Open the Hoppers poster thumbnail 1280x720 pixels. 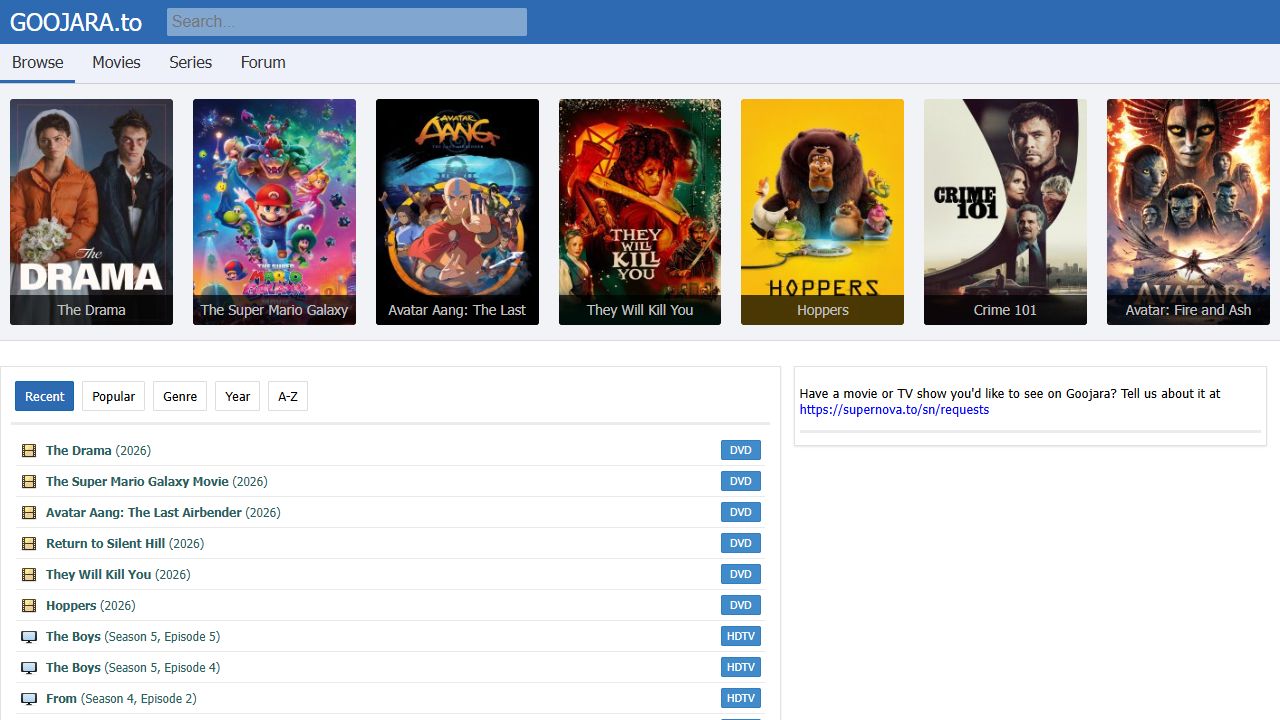(x=822, y=212)
